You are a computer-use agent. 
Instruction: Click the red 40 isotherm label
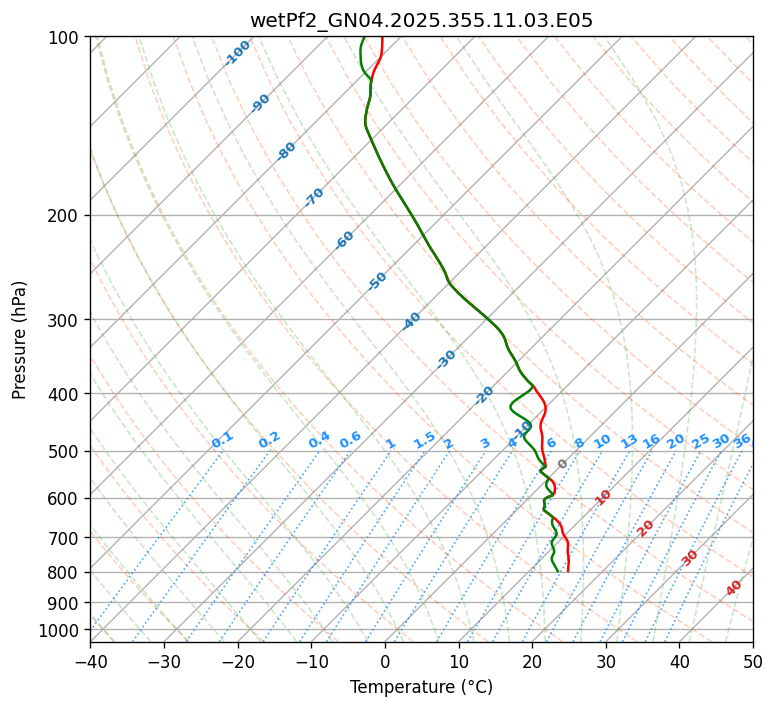tap(734, 588)
